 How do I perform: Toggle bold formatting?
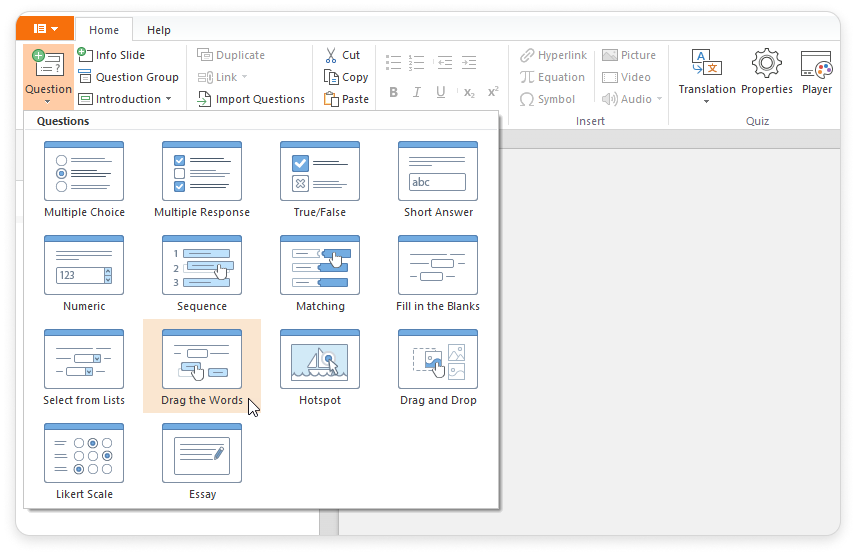pos(393,92)
